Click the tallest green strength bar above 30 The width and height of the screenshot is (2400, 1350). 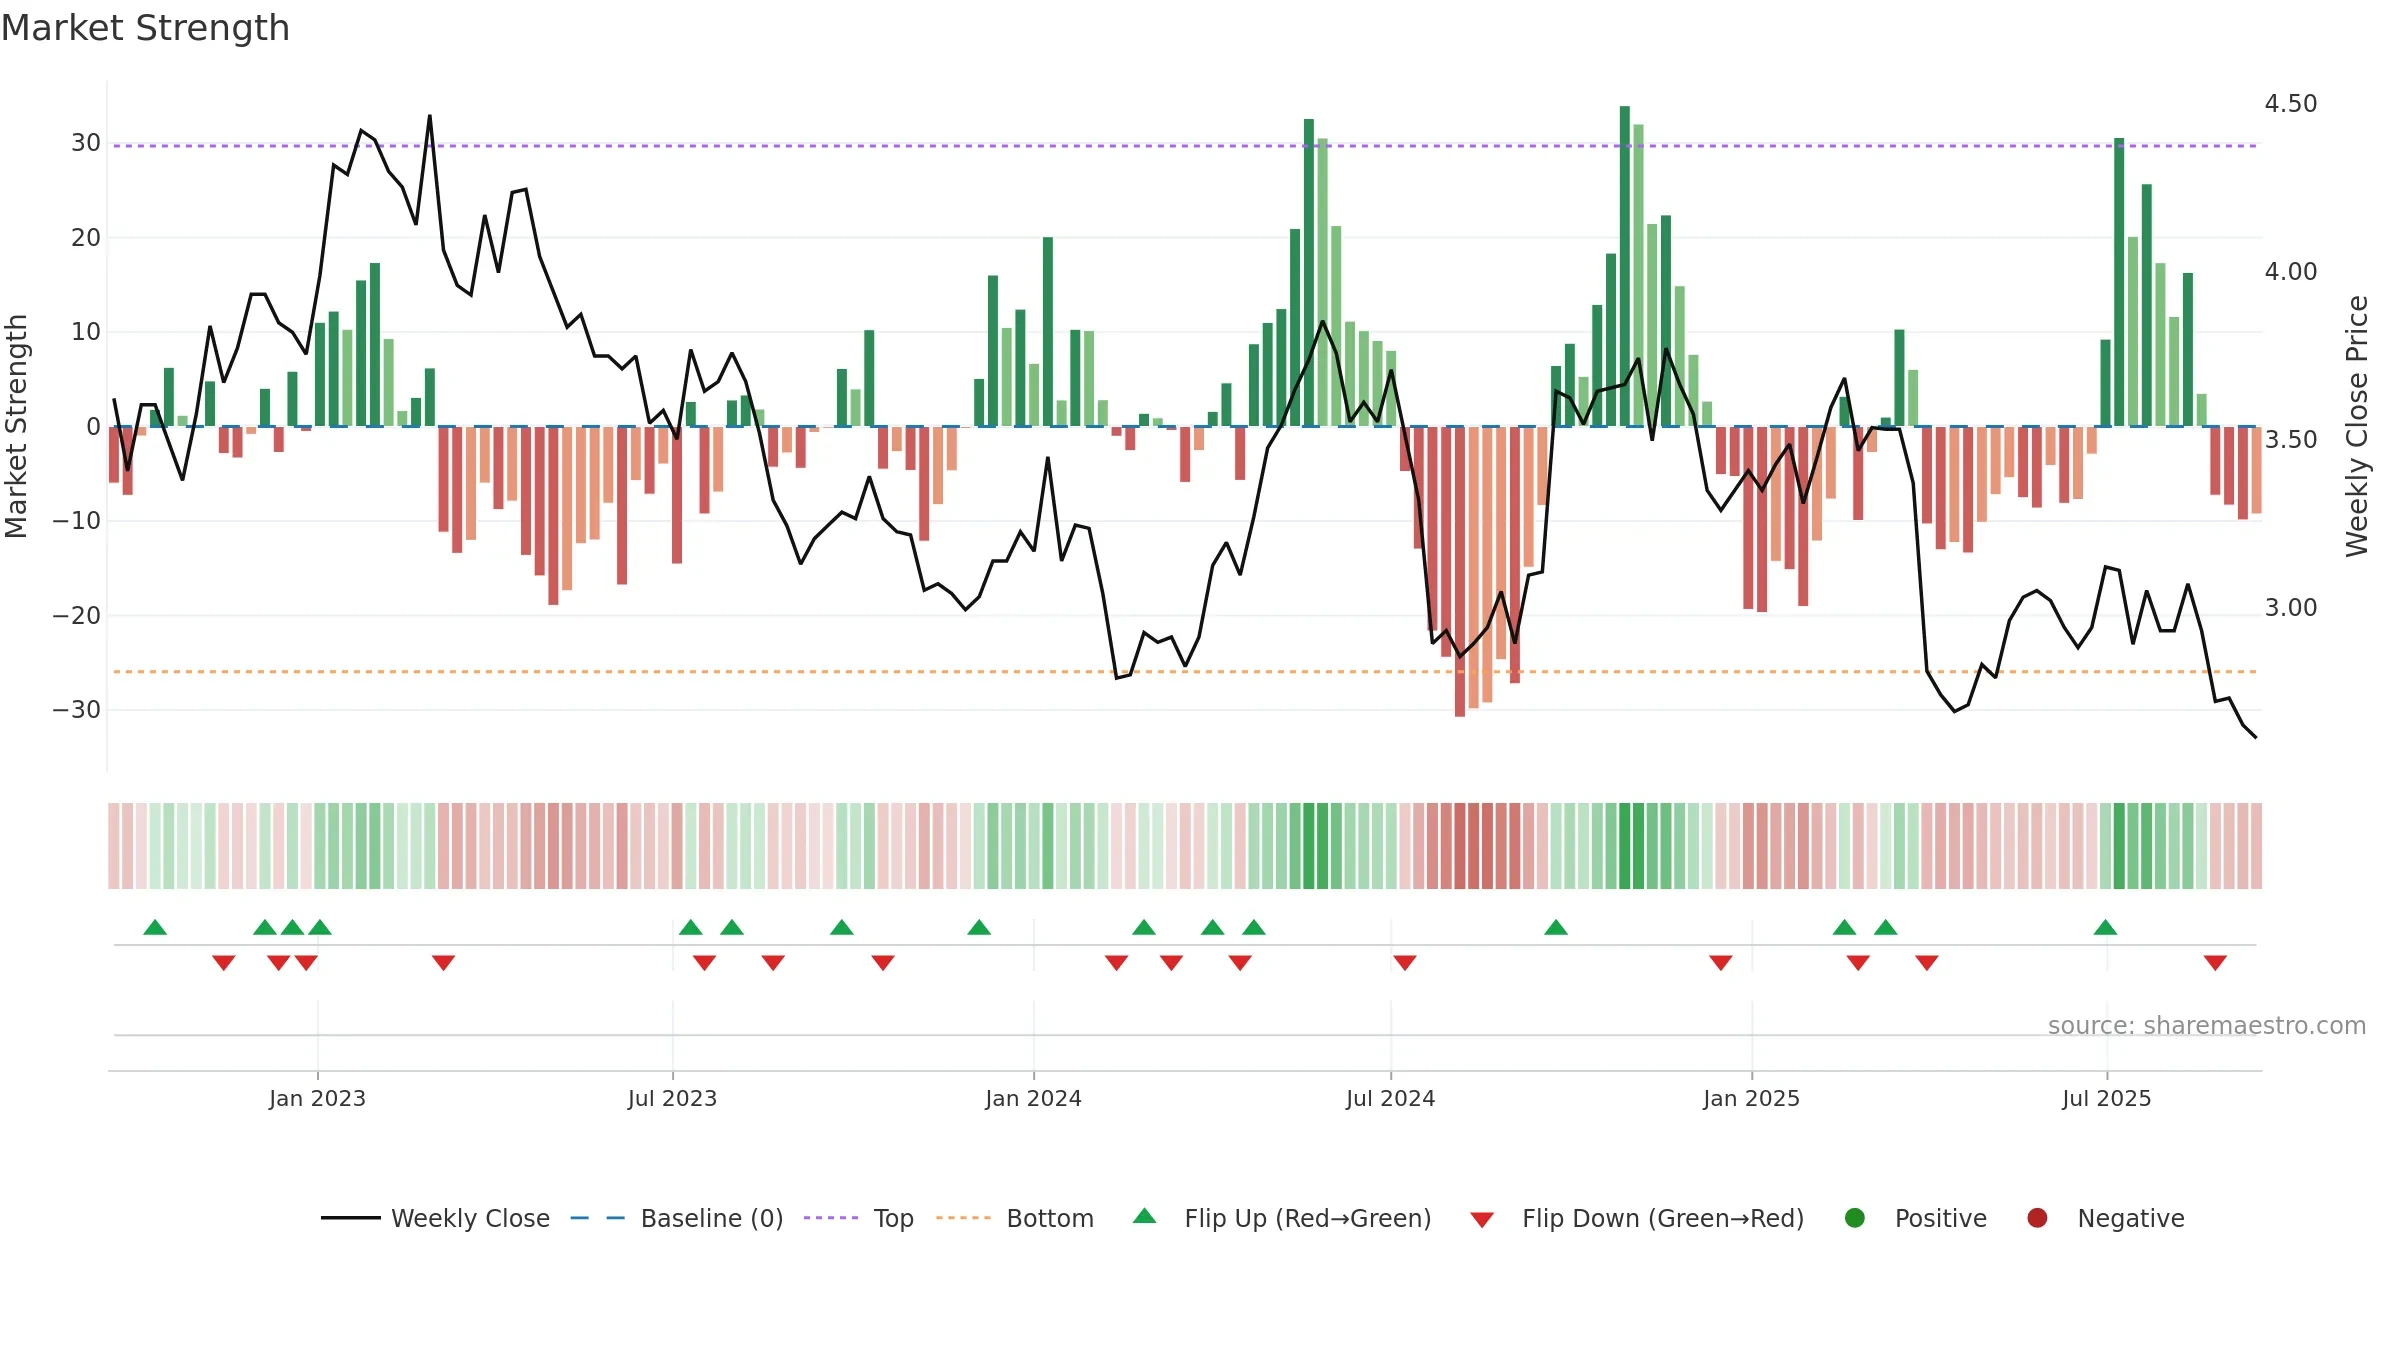coord(1625,266)
